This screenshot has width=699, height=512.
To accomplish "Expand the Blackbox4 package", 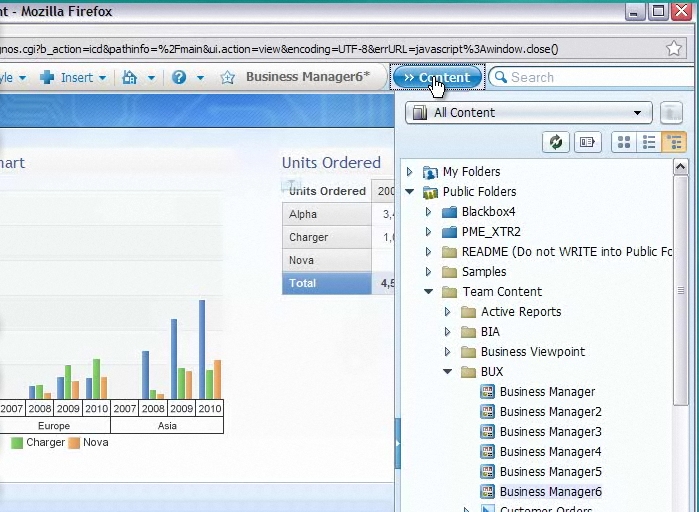I will (x=428, y=212).
